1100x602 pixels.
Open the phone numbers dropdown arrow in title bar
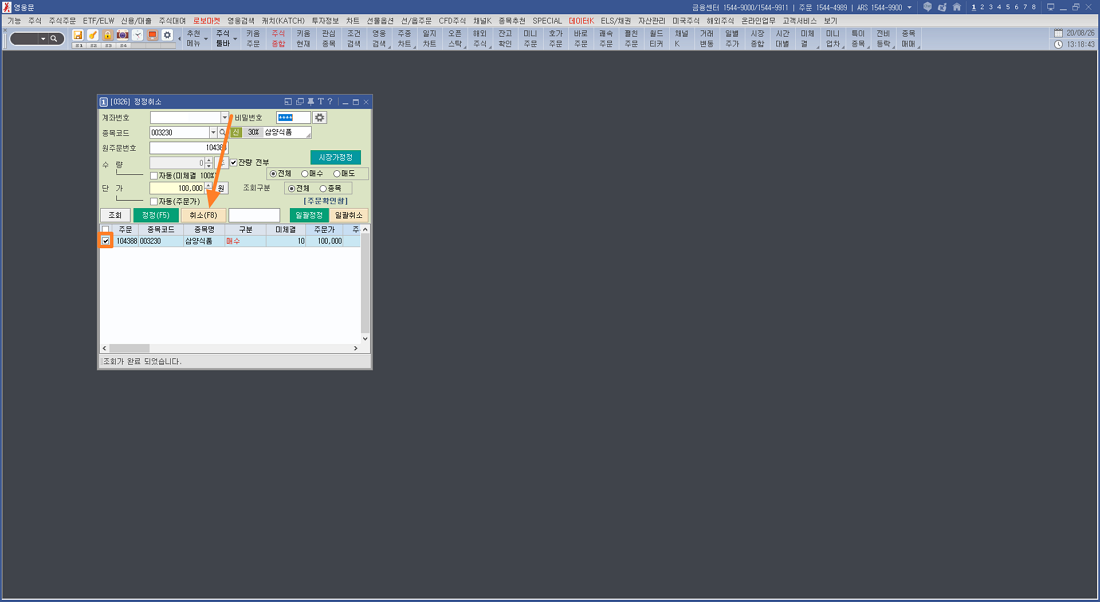[910, 7]
